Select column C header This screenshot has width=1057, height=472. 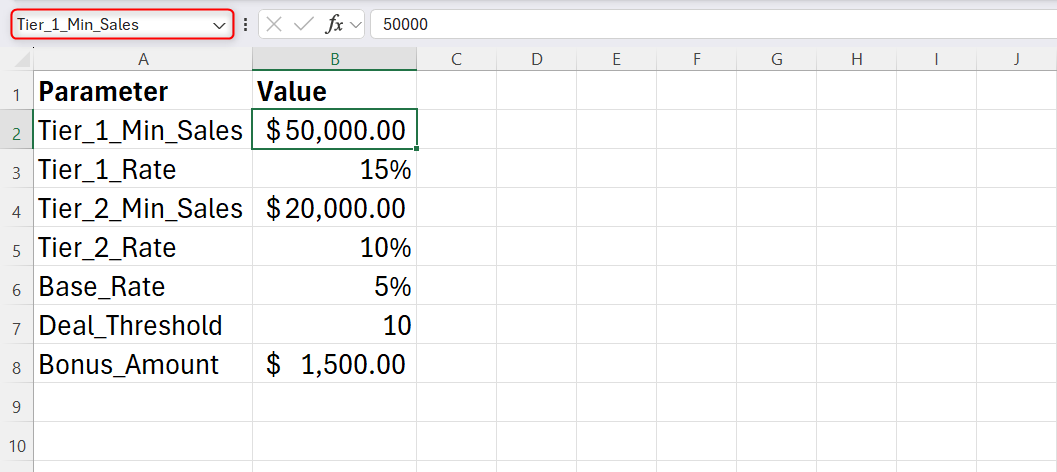click(x=456, y=59)
